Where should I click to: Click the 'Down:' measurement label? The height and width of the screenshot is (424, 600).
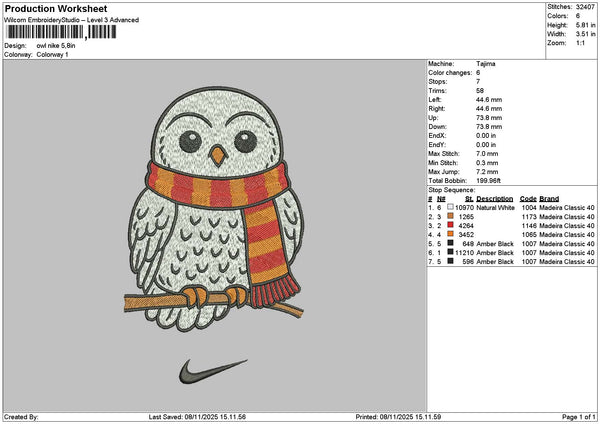point(437,127)
